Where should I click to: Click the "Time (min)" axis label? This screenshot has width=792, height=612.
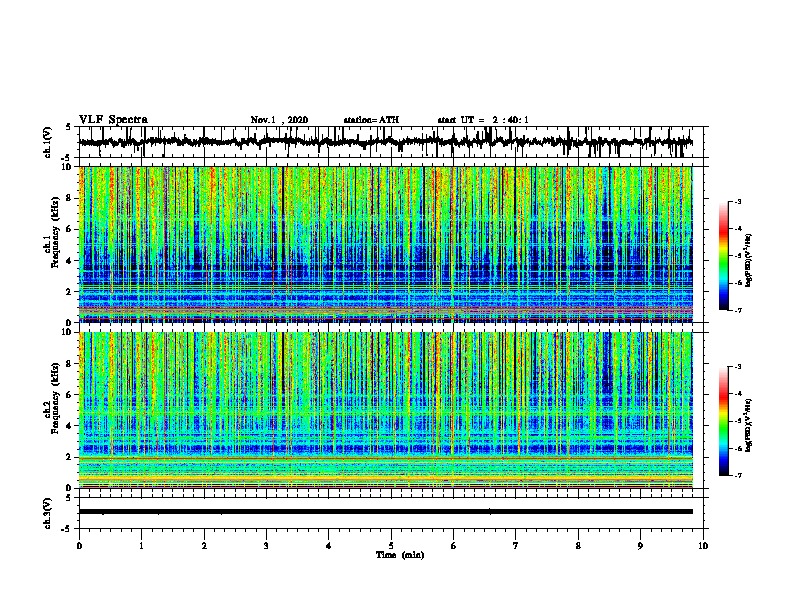point(400,555)
